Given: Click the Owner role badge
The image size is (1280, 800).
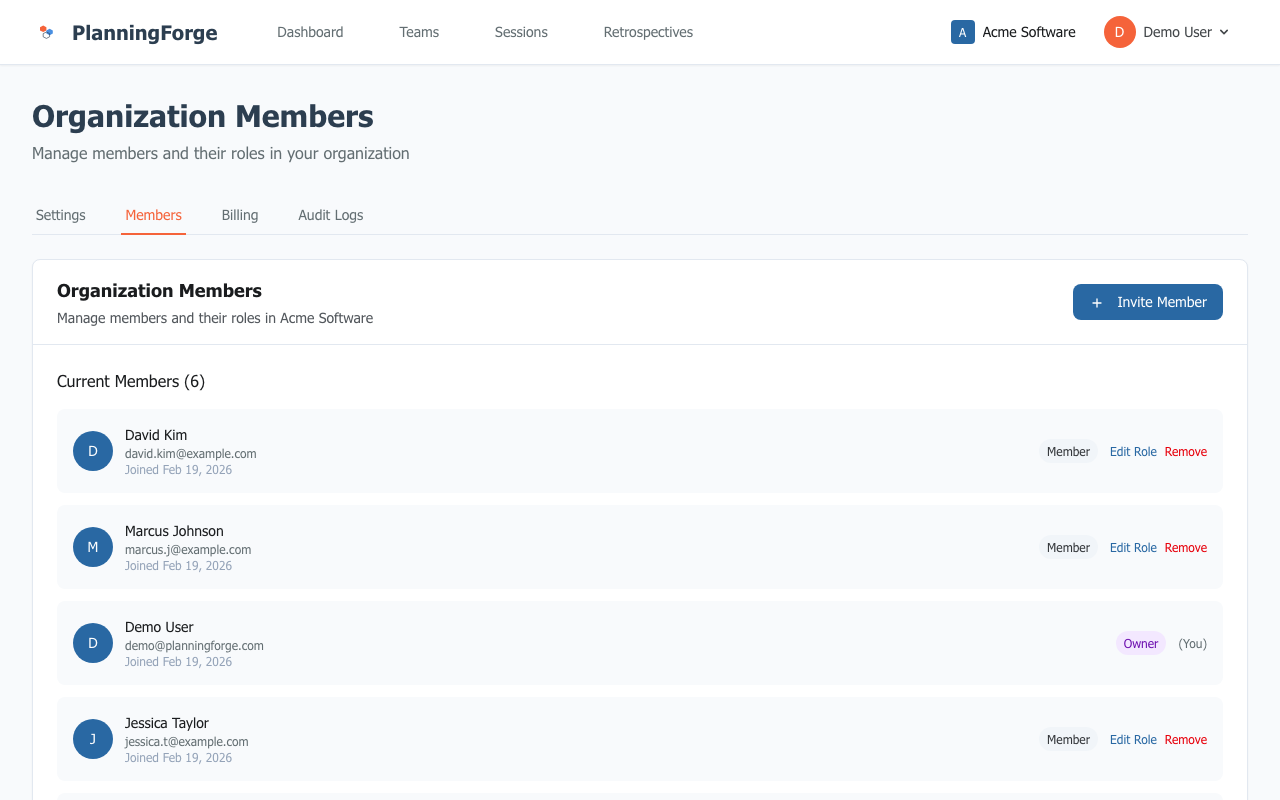Looking at the screenshot, I should [1140, 643].
